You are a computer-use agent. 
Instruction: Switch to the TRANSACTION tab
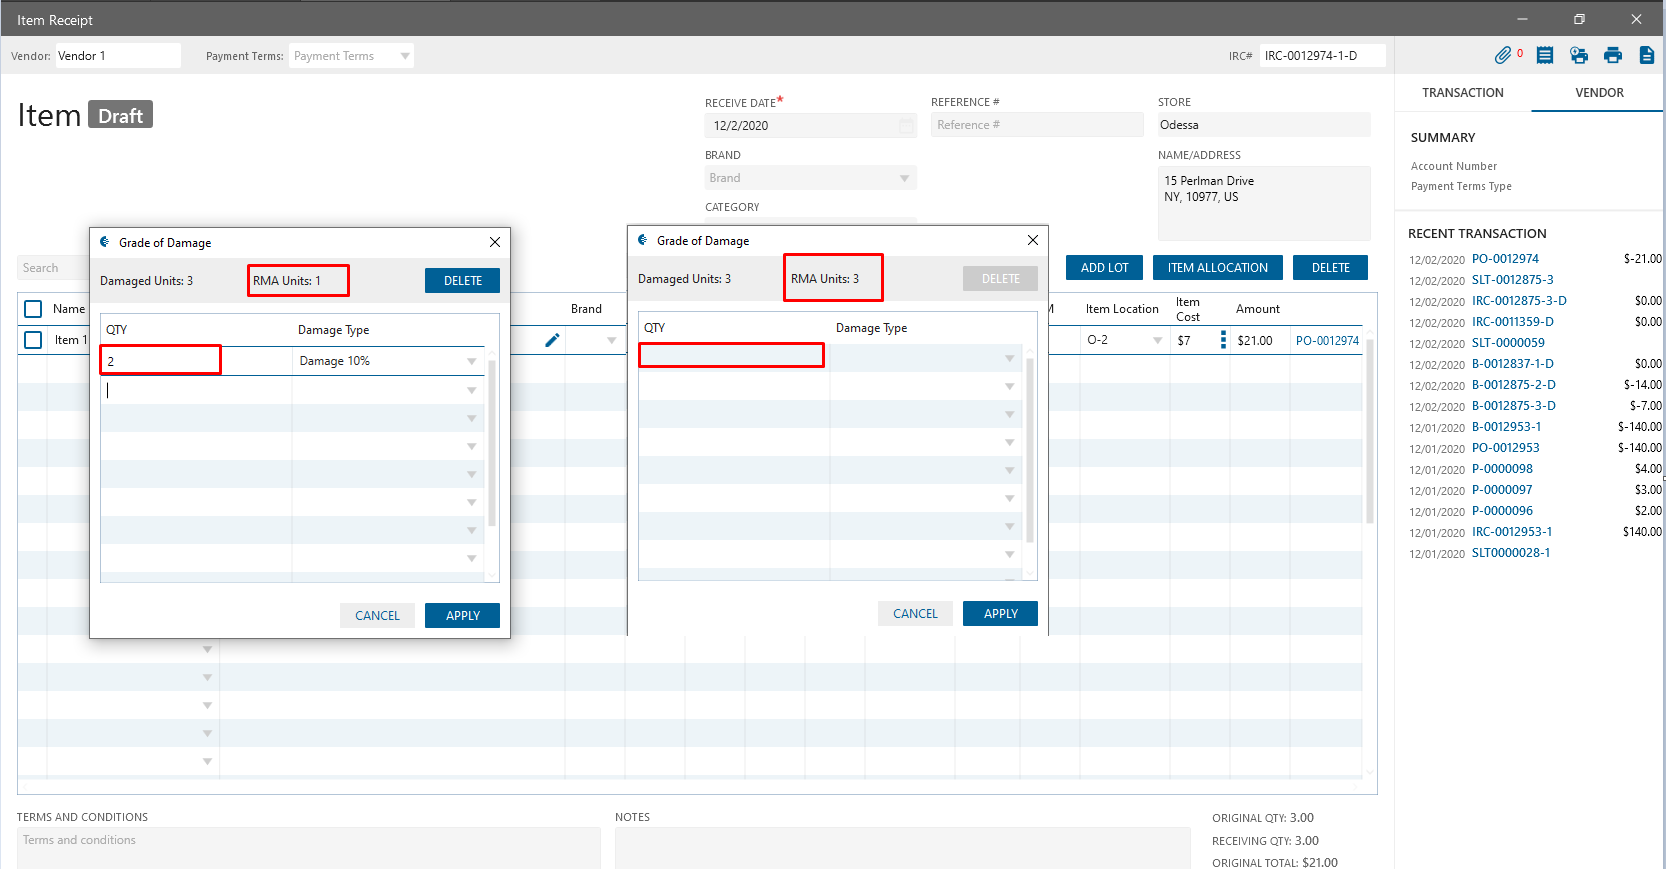[1463, 93]
